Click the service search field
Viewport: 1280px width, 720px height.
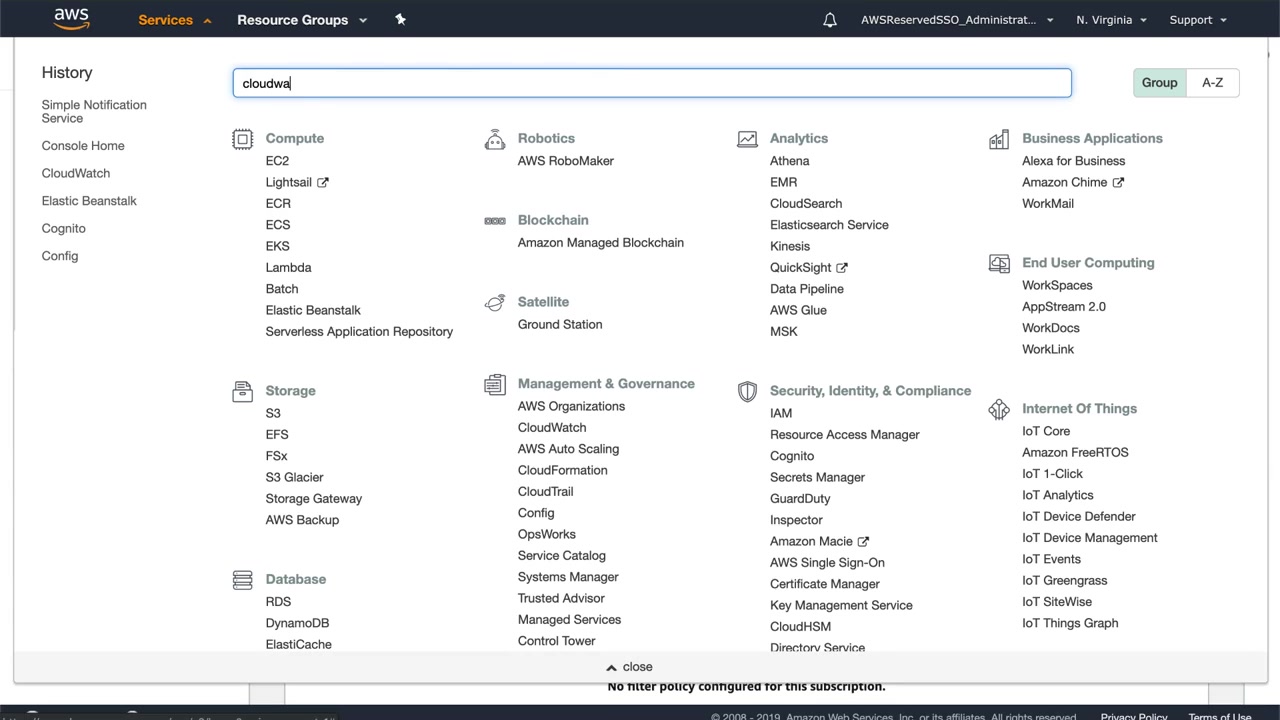[652, 83]
